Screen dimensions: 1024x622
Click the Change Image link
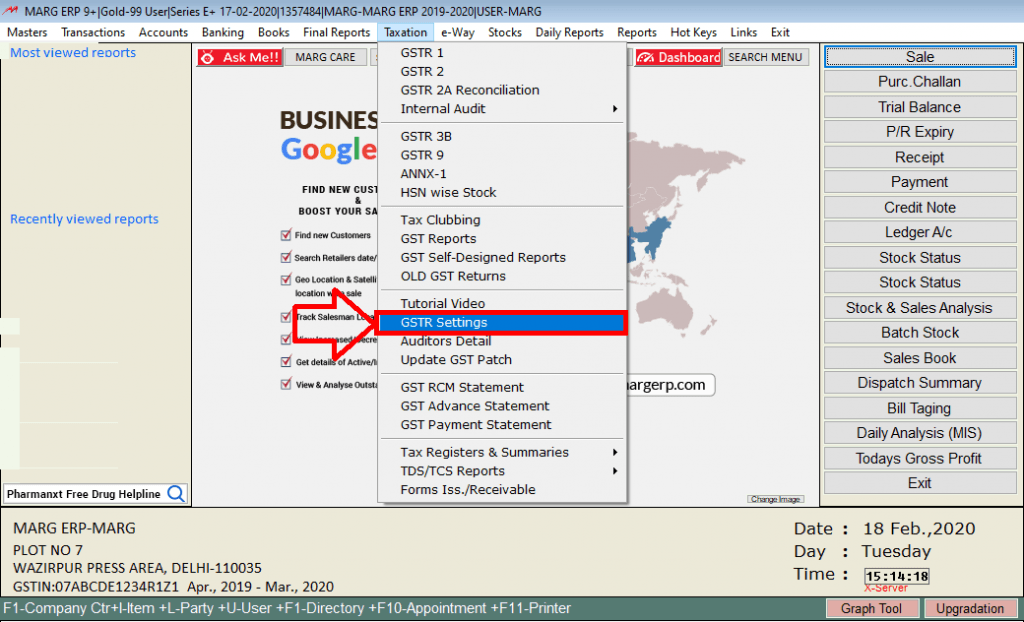[x=775, y=499]
